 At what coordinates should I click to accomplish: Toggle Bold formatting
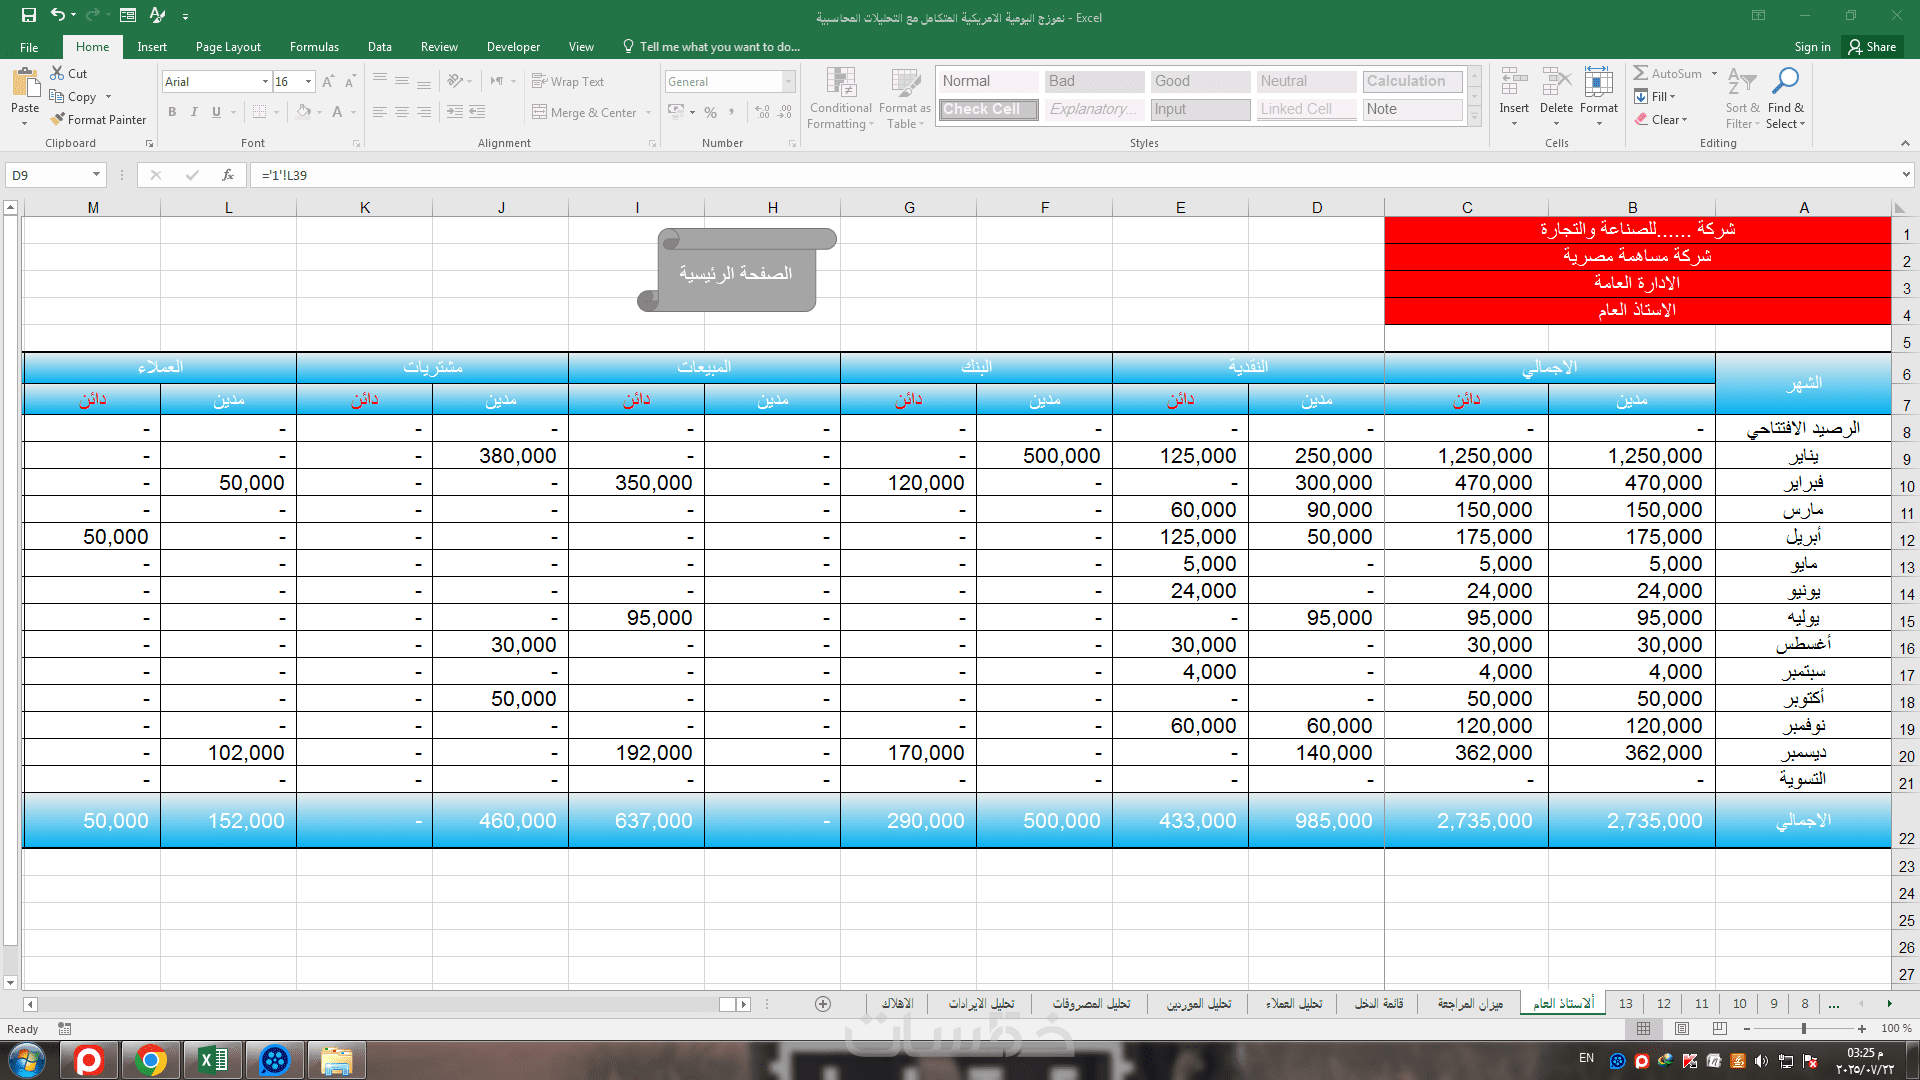172,112
